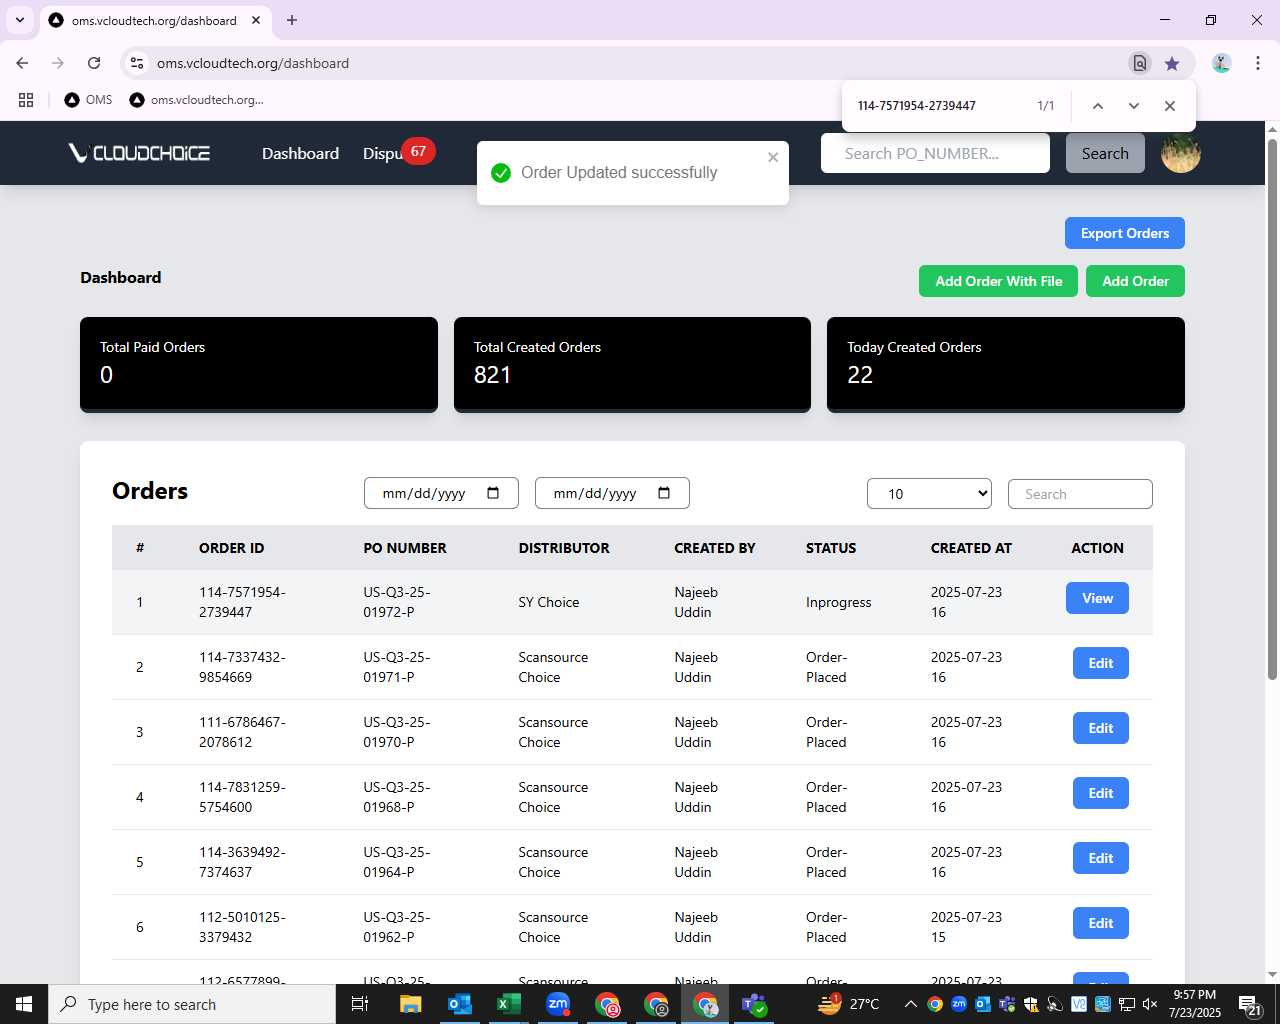Close the find bar
The height and width of the screenshot is (1024, 1280).
point(1169,106)
